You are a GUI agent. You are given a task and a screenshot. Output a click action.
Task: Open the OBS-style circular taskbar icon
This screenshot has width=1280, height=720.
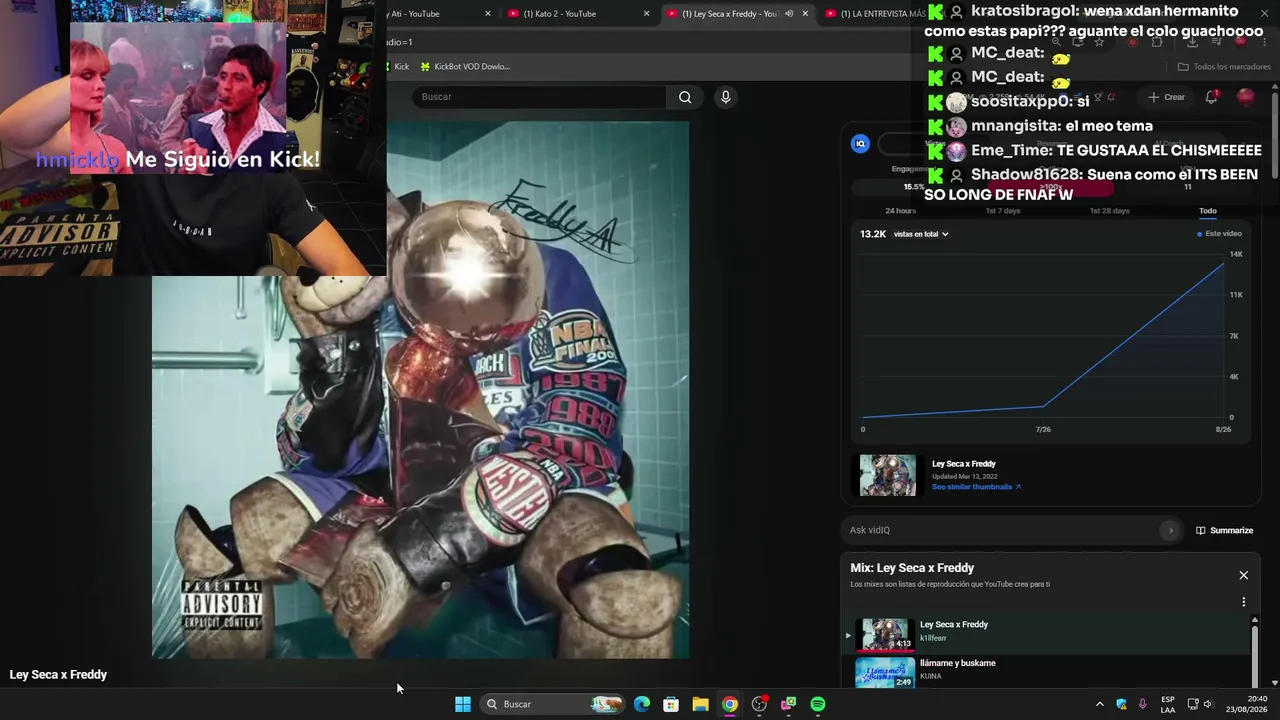pyautogui.click(x=759, y=704)
